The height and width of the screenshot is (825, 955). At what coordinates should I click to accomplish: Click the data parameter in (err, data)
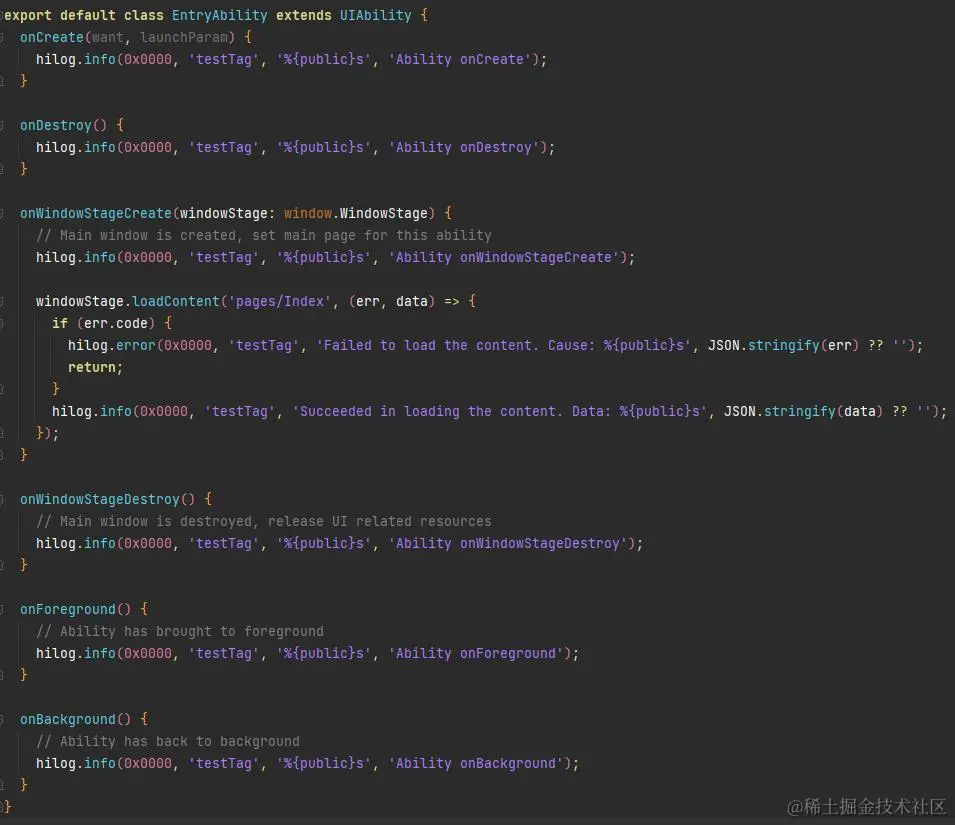click(412, 301)
